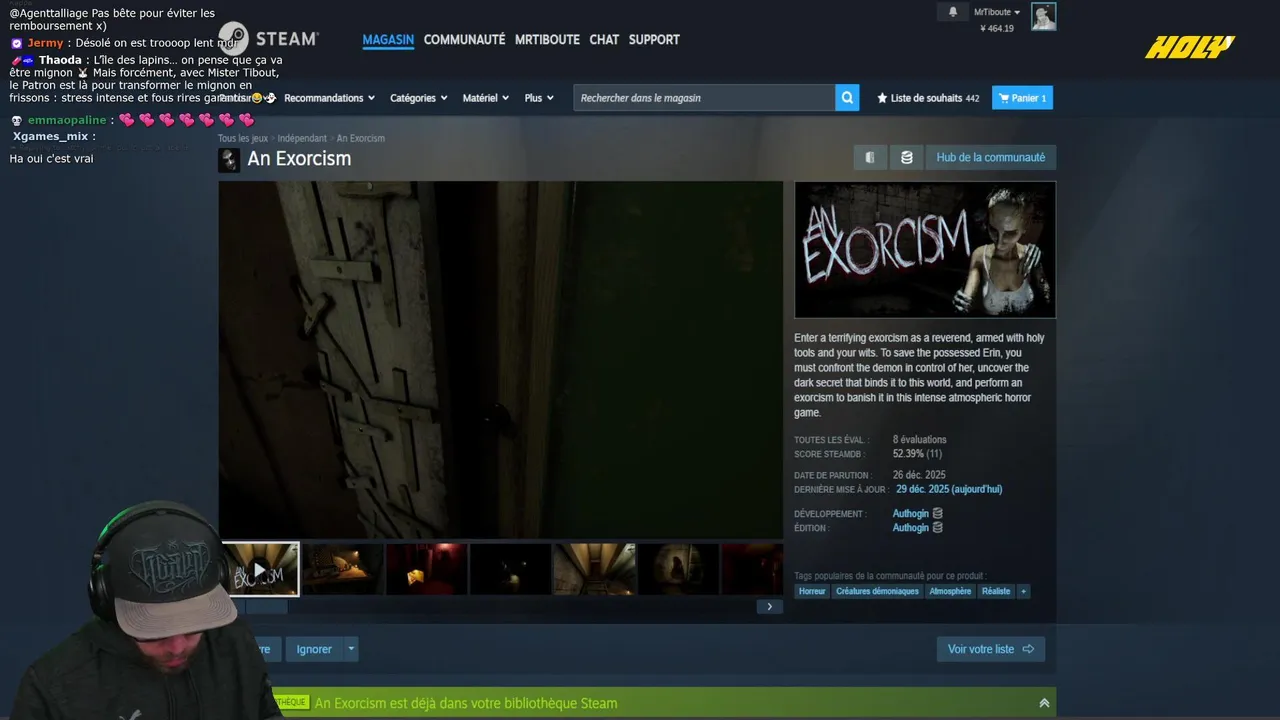1280x720 pixels.
Task: Select the warm-lit corridor thumbnail after the video
Action: coord(343,569)
